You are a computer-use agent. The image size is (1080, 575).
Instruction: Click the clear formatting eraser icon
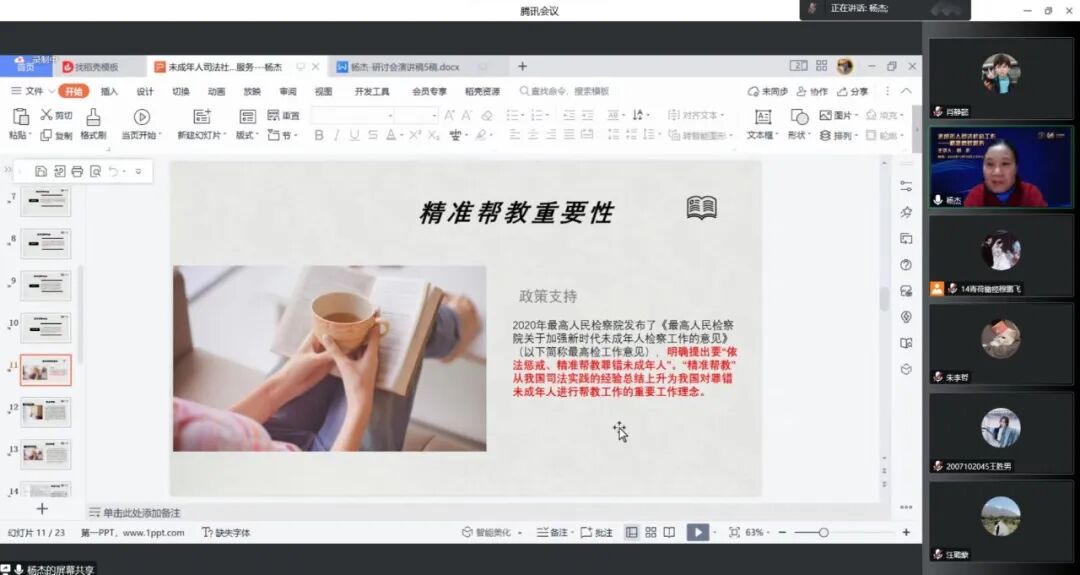pyautogui.click(x=487, y=115)
